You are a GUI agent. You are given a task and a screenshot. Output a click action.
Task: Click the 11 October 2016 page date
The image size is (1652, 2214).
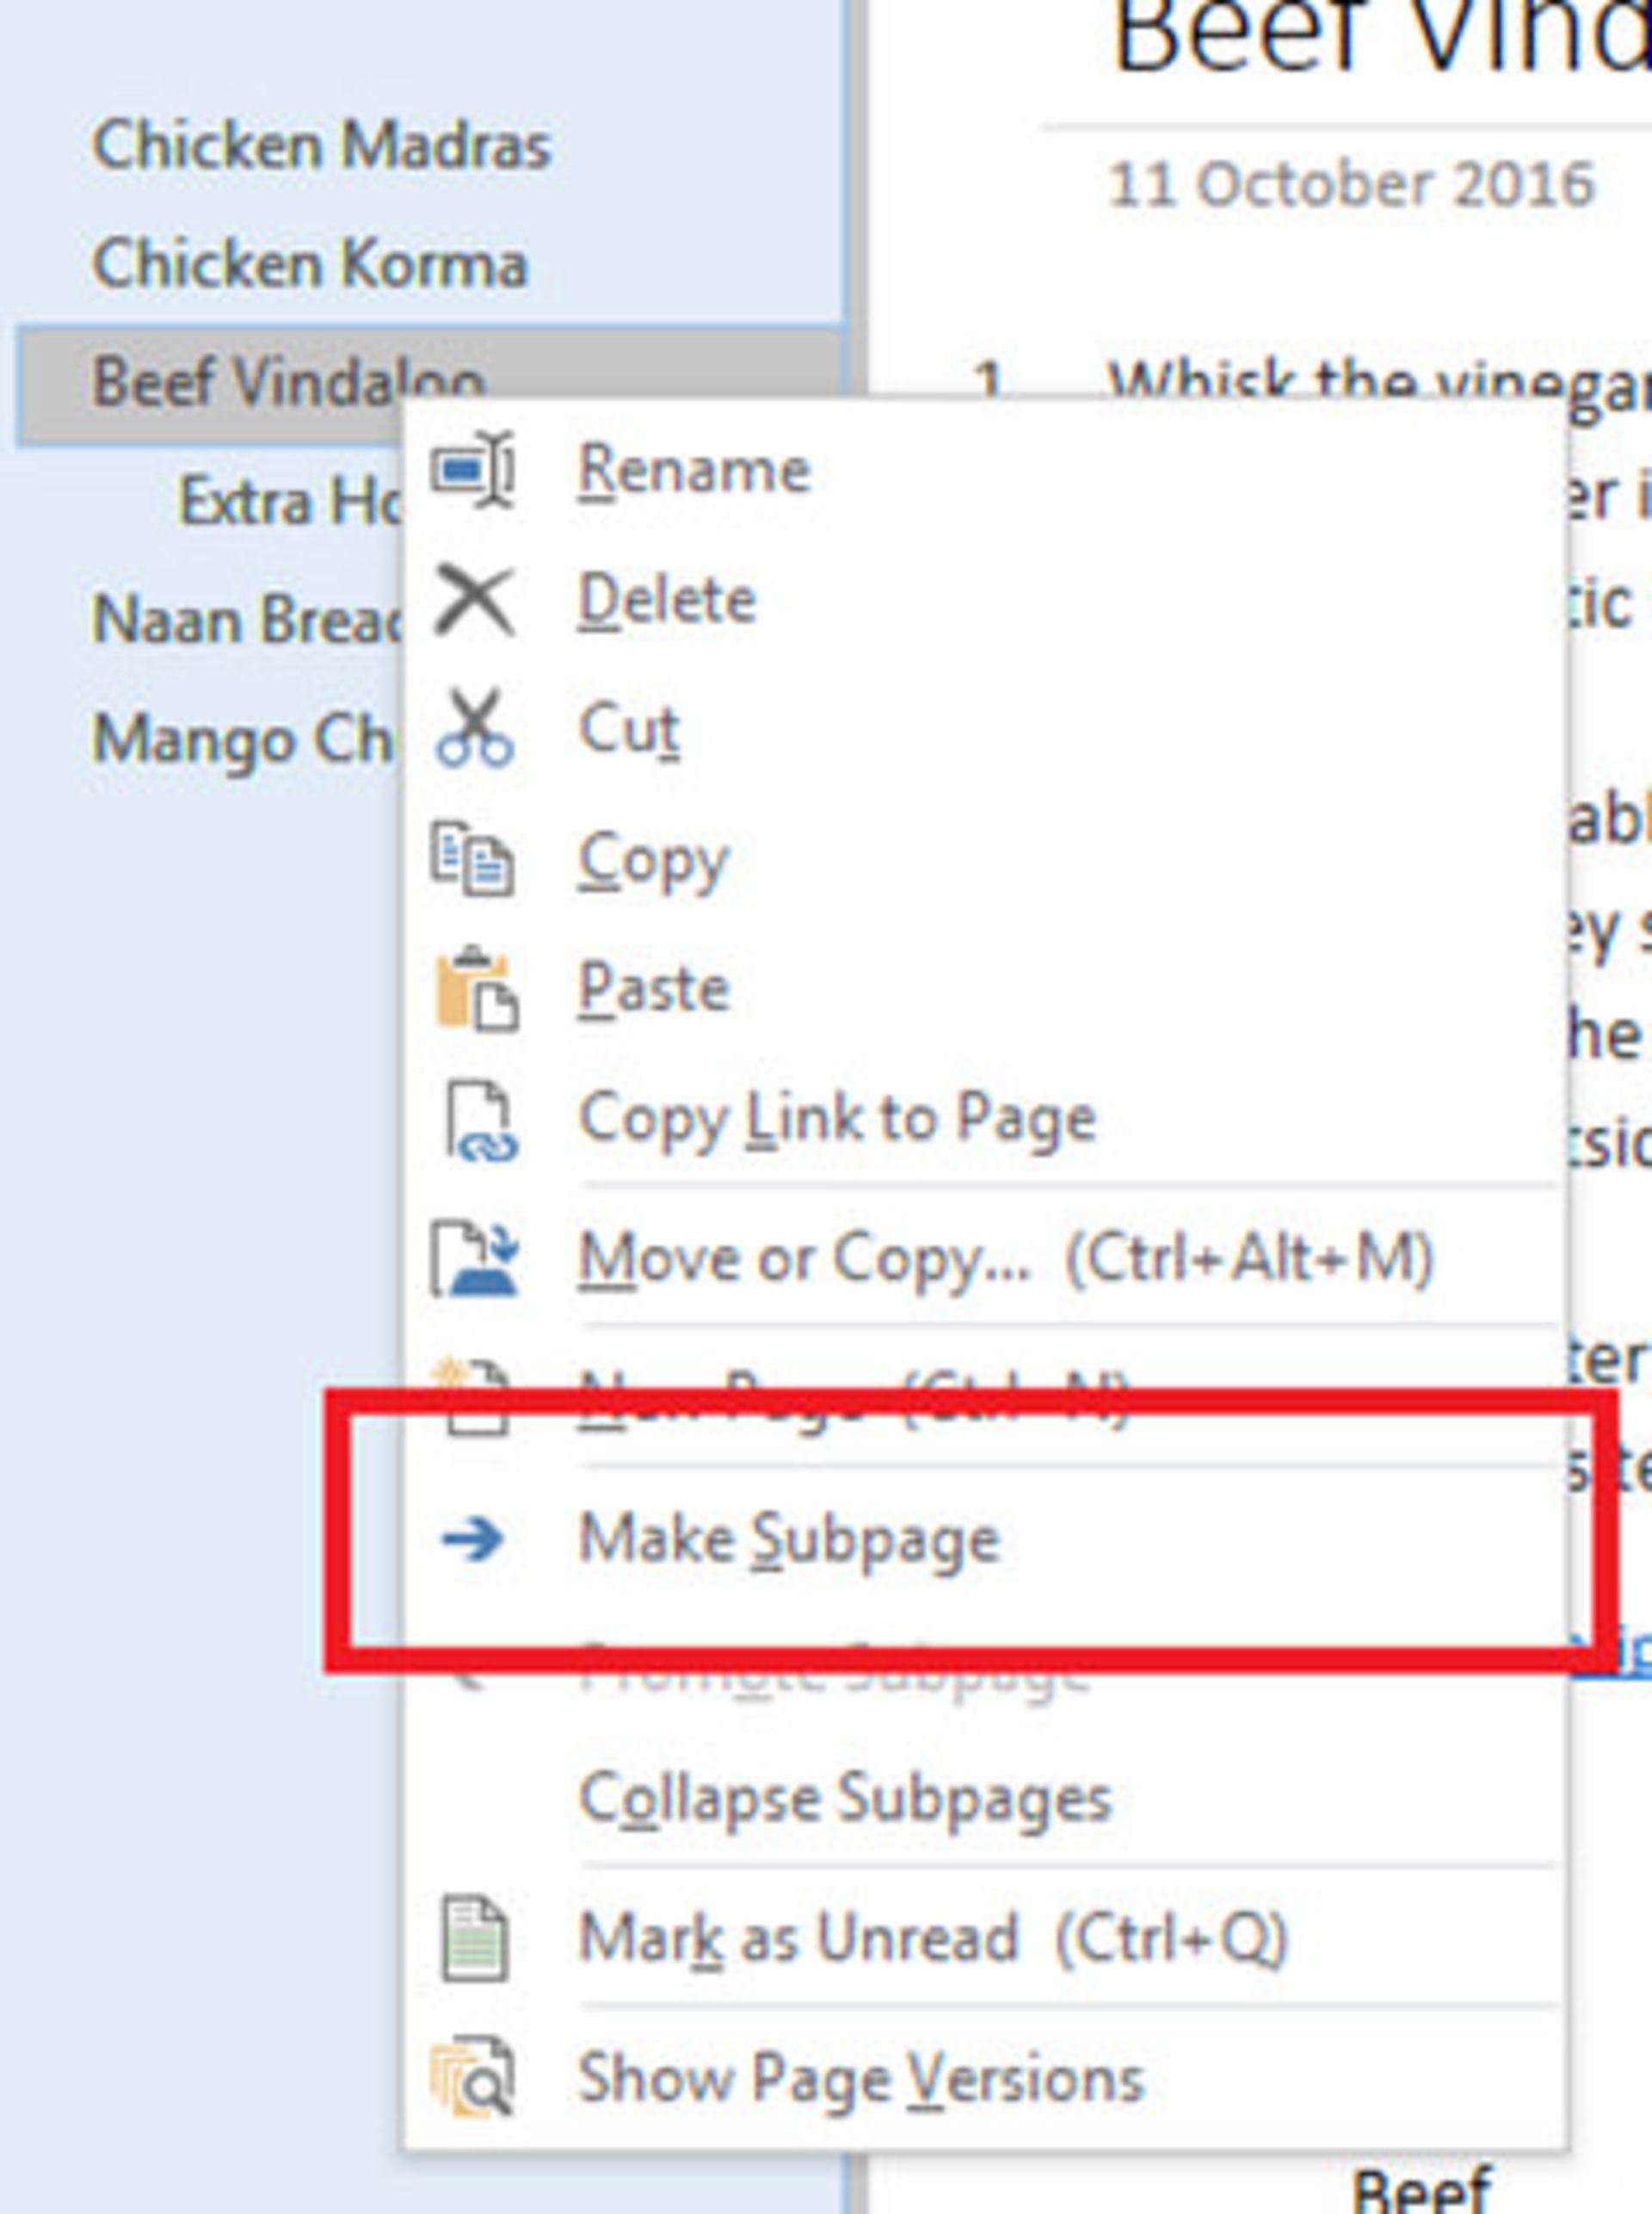point(1351,186)
